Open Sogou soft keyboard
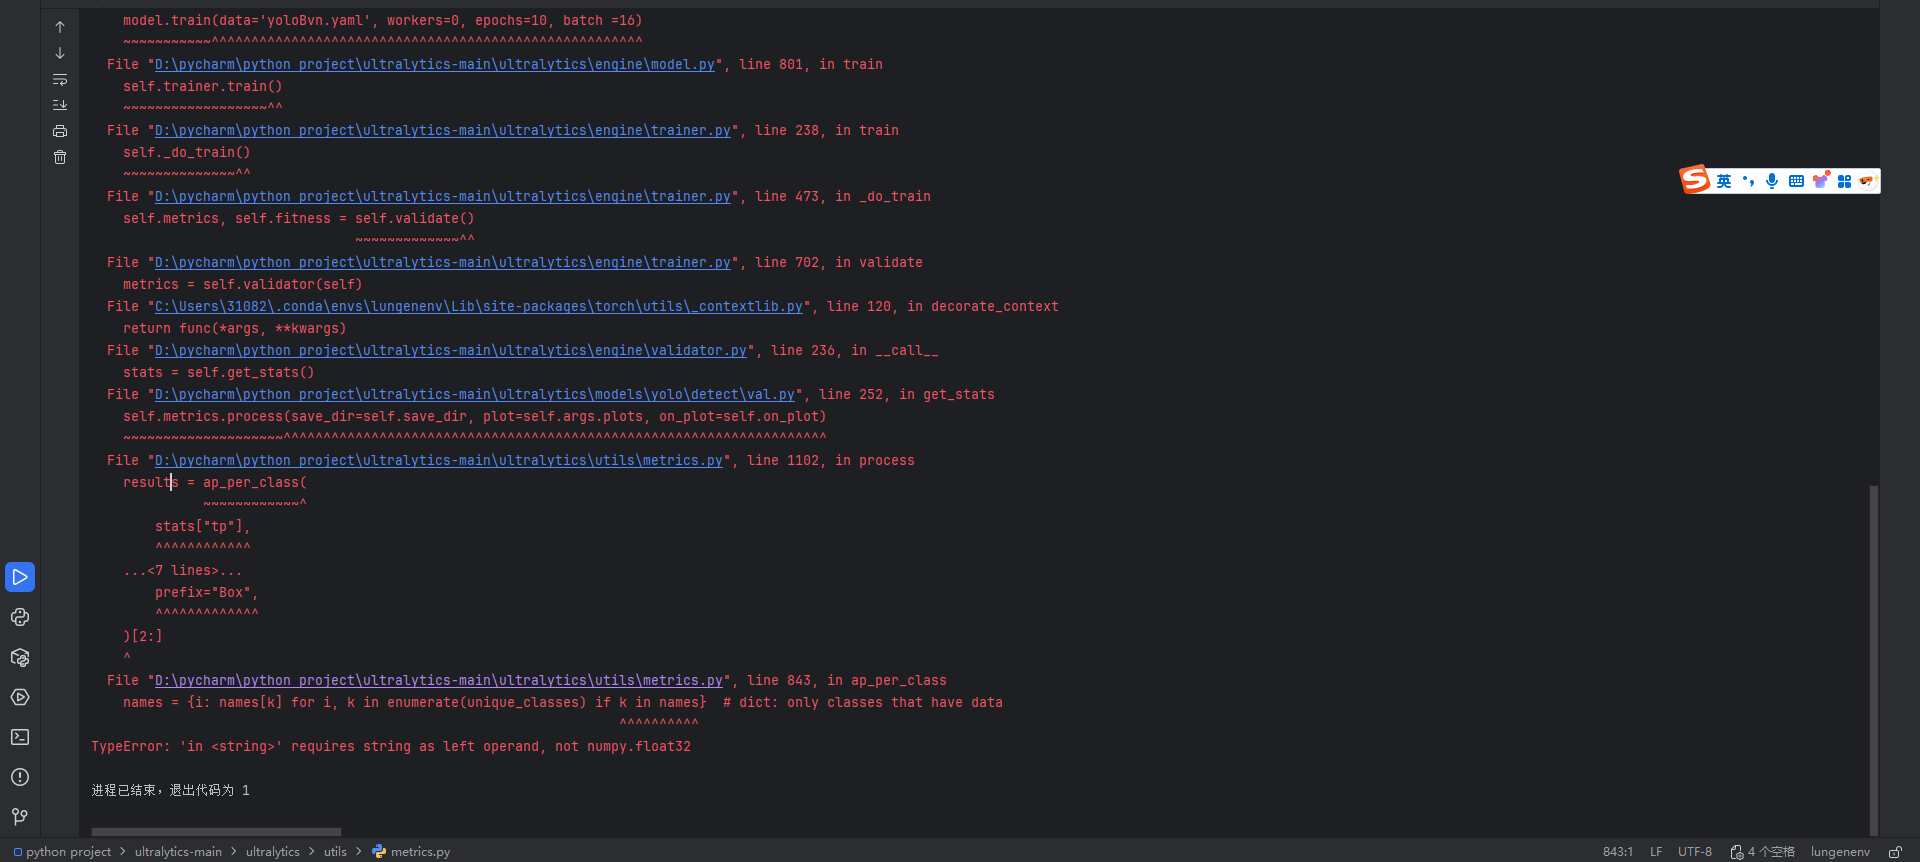 tap(1796, 181)
